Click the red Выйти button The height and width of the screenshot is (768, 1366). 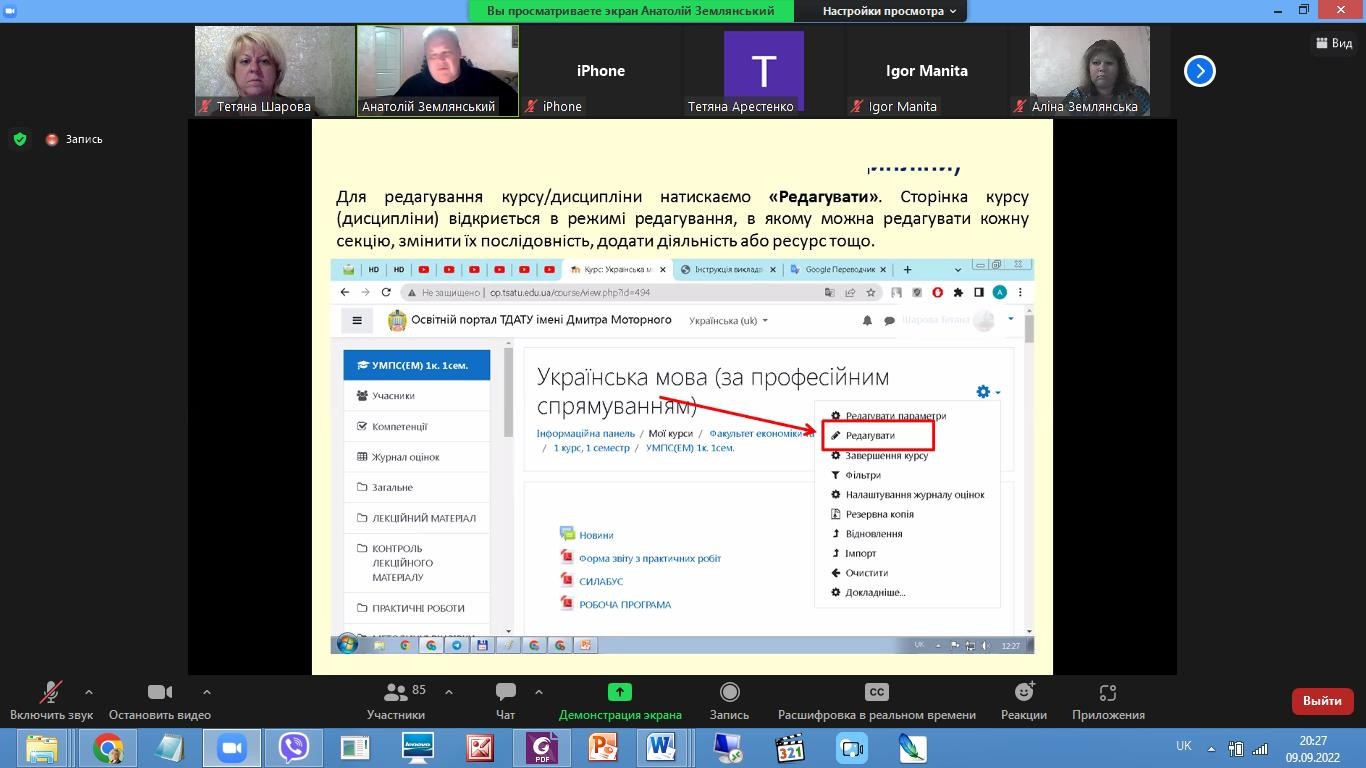[1322, 700]
